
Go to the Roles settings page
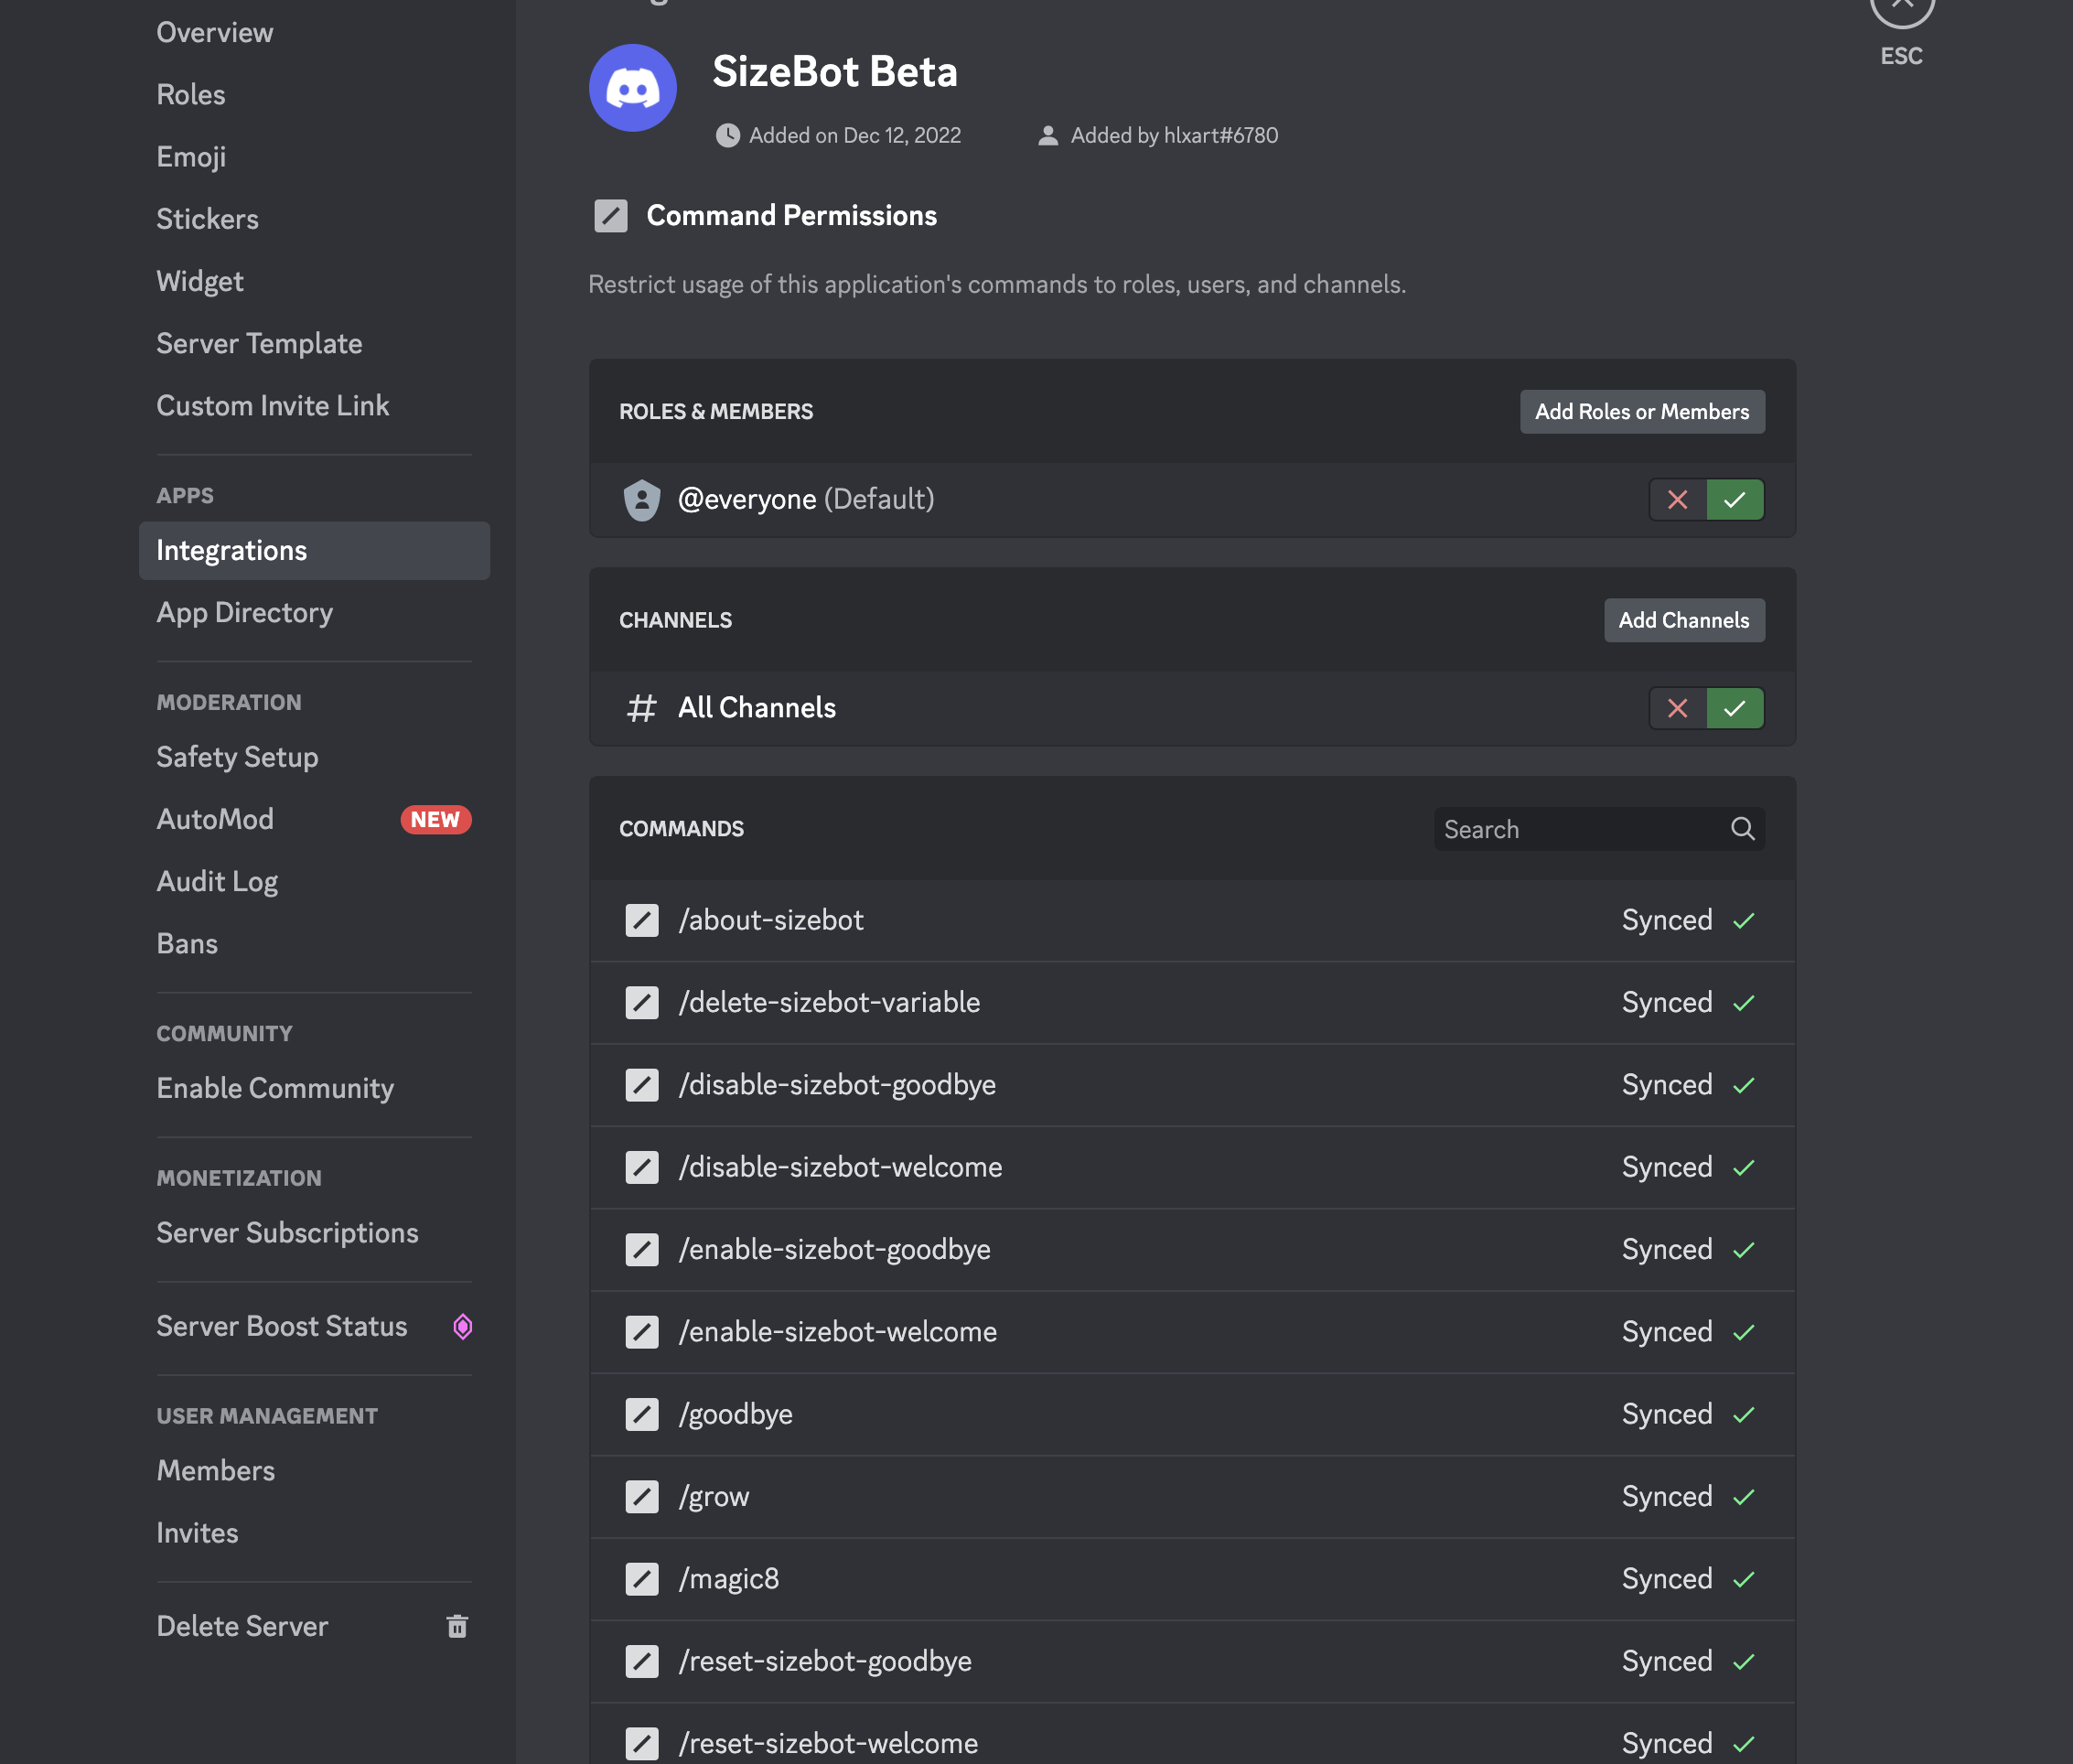point(190,94)
